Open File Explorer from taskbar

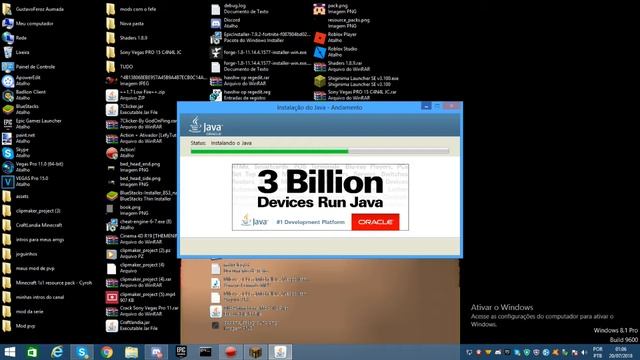pos(131,352)
